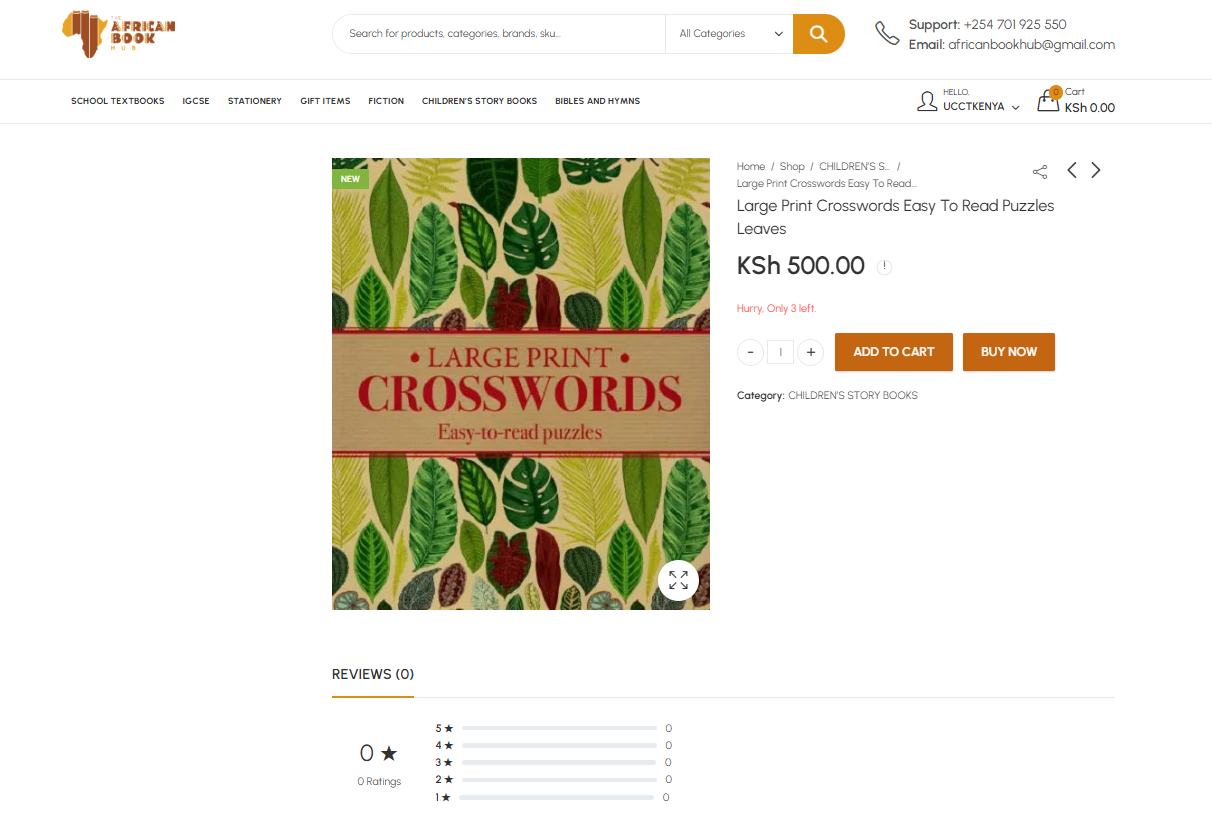Click the African Book Hub logo
This screenshot has width=1212, height=830.
118,34
